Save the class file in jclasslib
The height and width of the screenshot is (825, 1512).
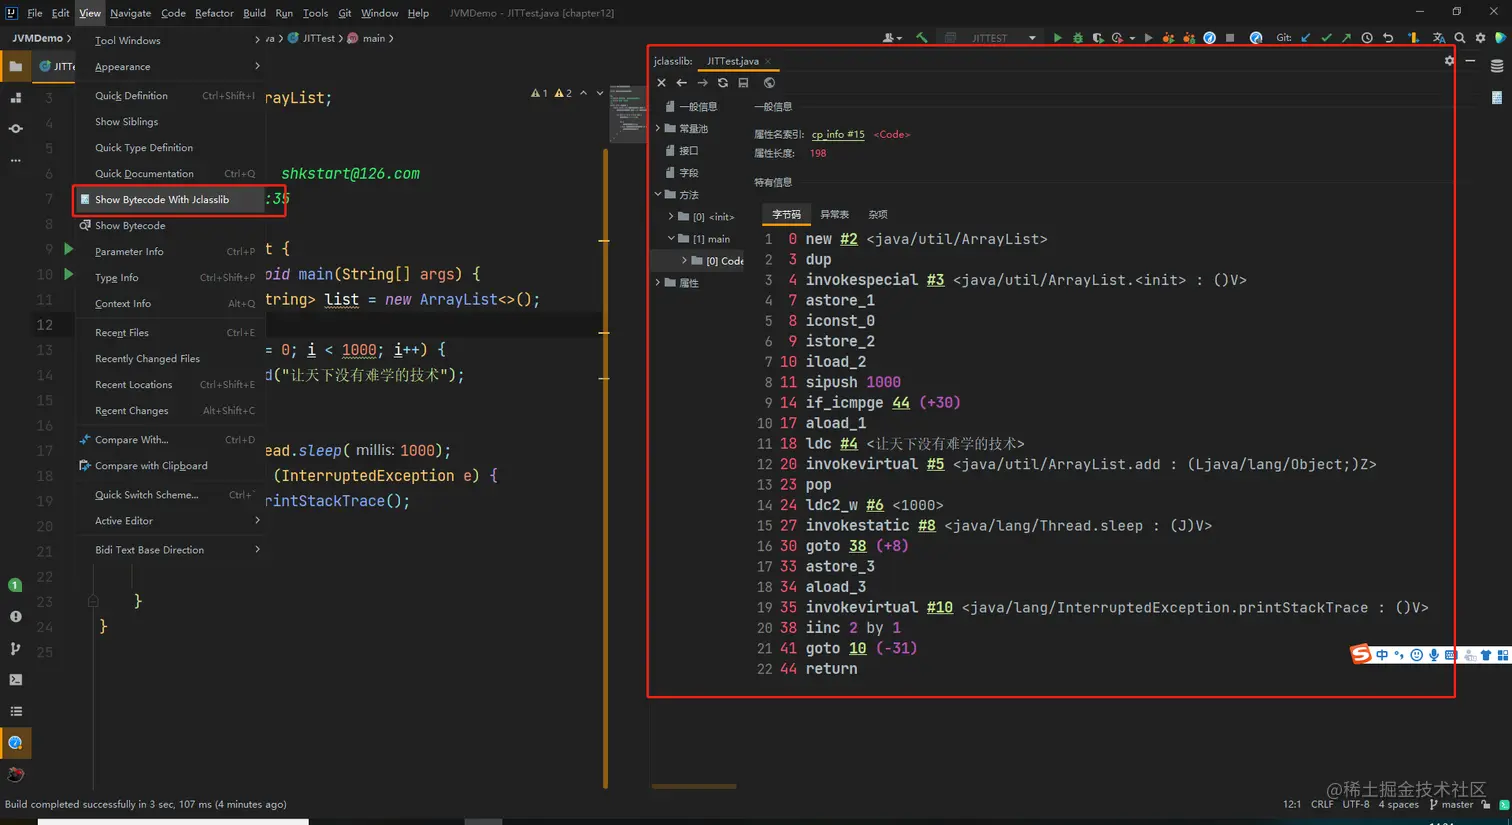point(743,83)
